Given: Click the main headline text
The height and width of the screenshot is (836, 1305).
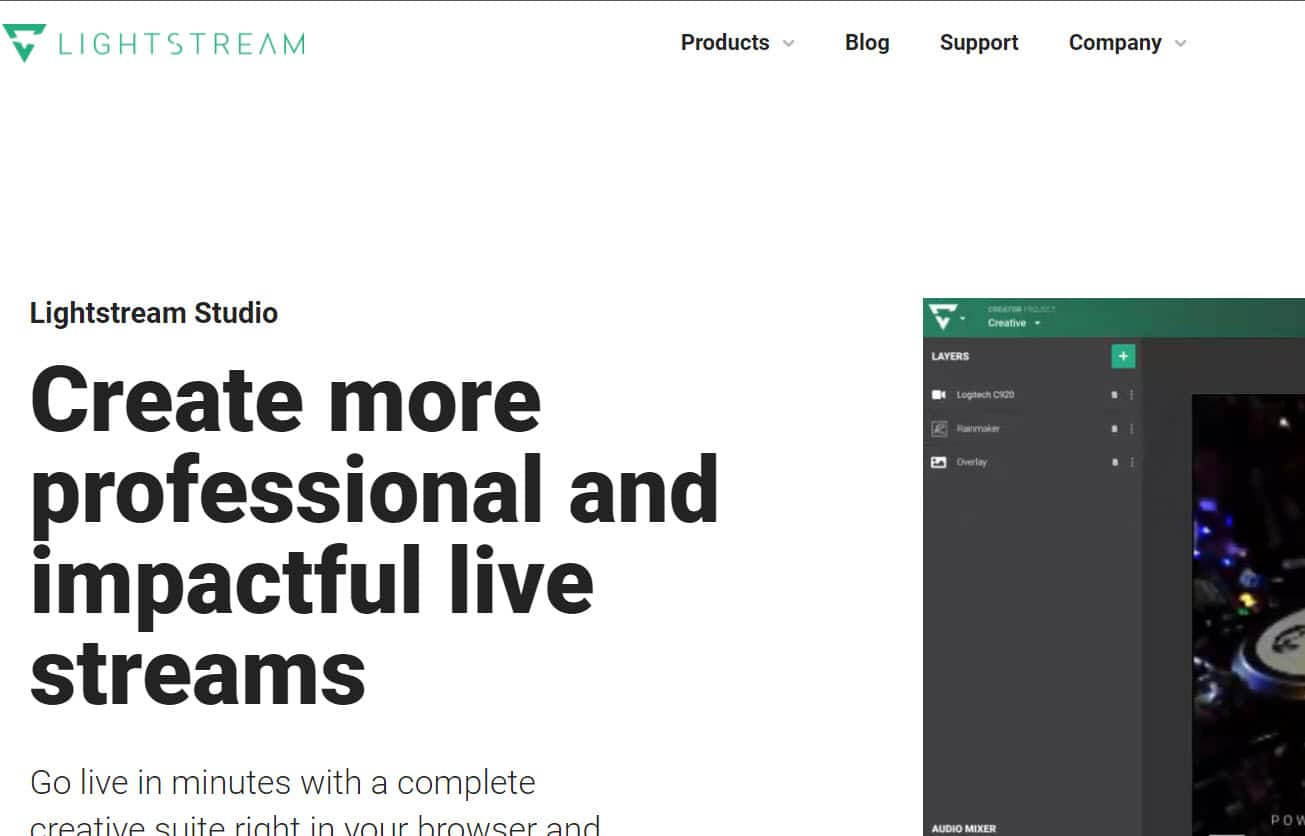Looking at the screenshot, I should (x=375, y=535).
